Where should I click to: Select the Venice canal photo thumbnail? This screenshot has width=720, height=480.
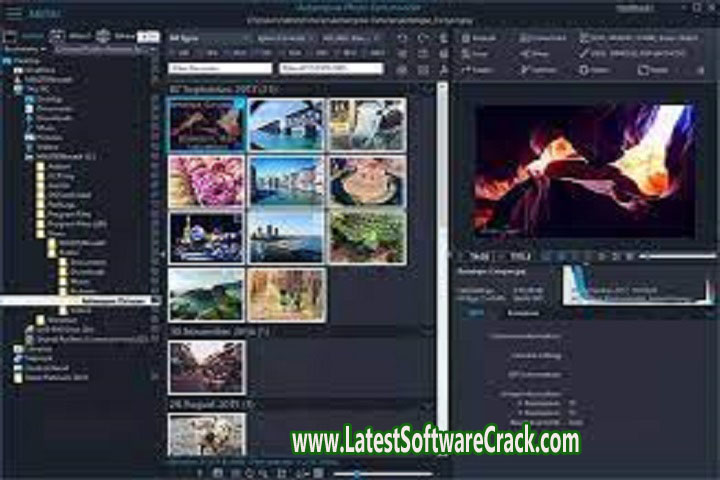[x=285, y=181]
